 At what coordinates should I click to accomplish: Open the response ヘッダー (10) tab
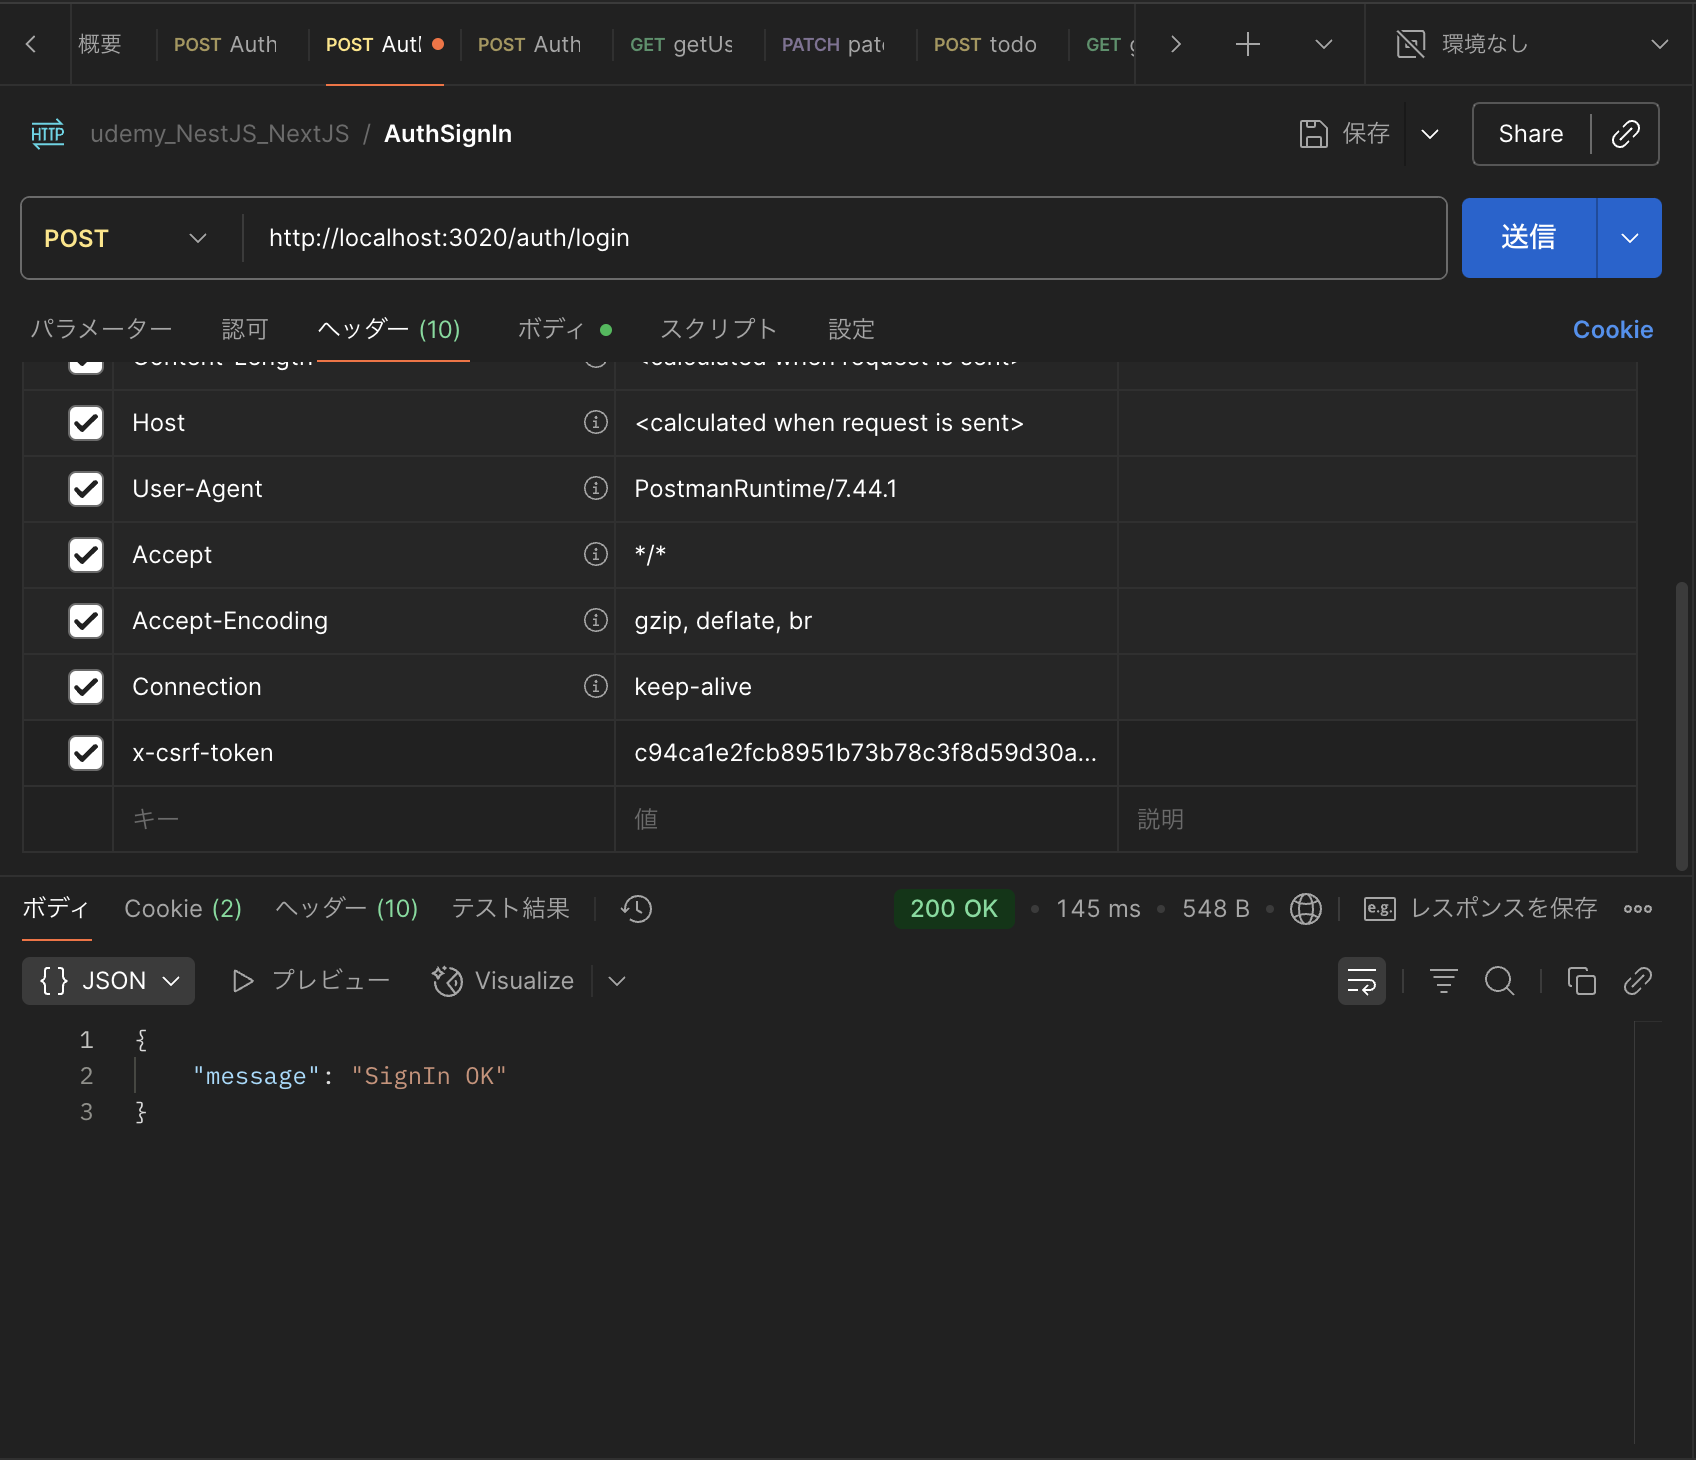(346, 909)
